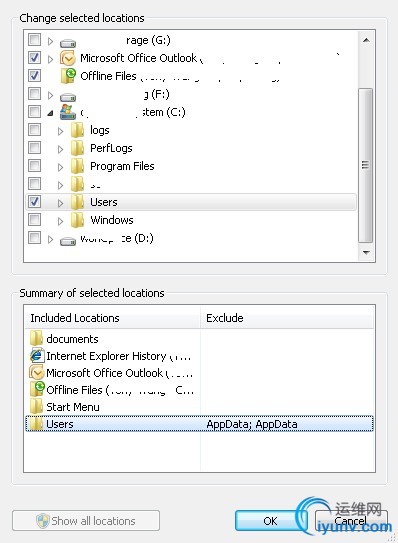
Task: Click the tree scrollbar down arrow
Action: pyautogui.click(x=366, y=252)
